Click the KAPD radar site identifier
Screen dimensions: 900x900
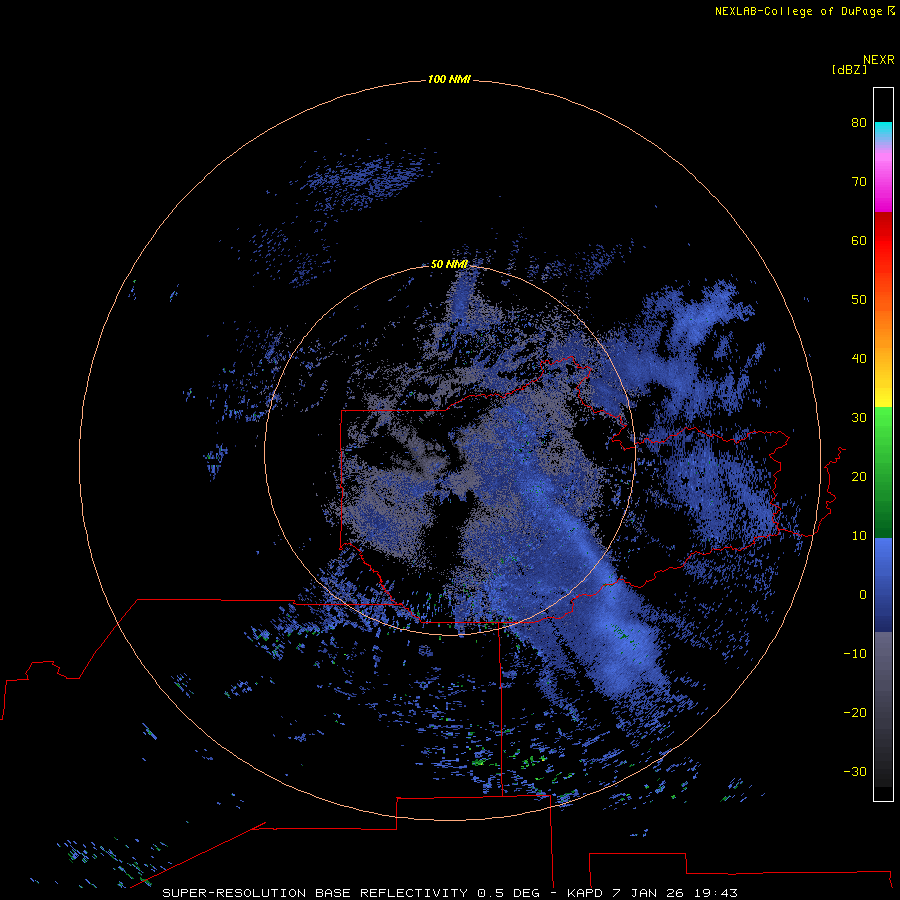pyautogui.click(x=585, y=893)
